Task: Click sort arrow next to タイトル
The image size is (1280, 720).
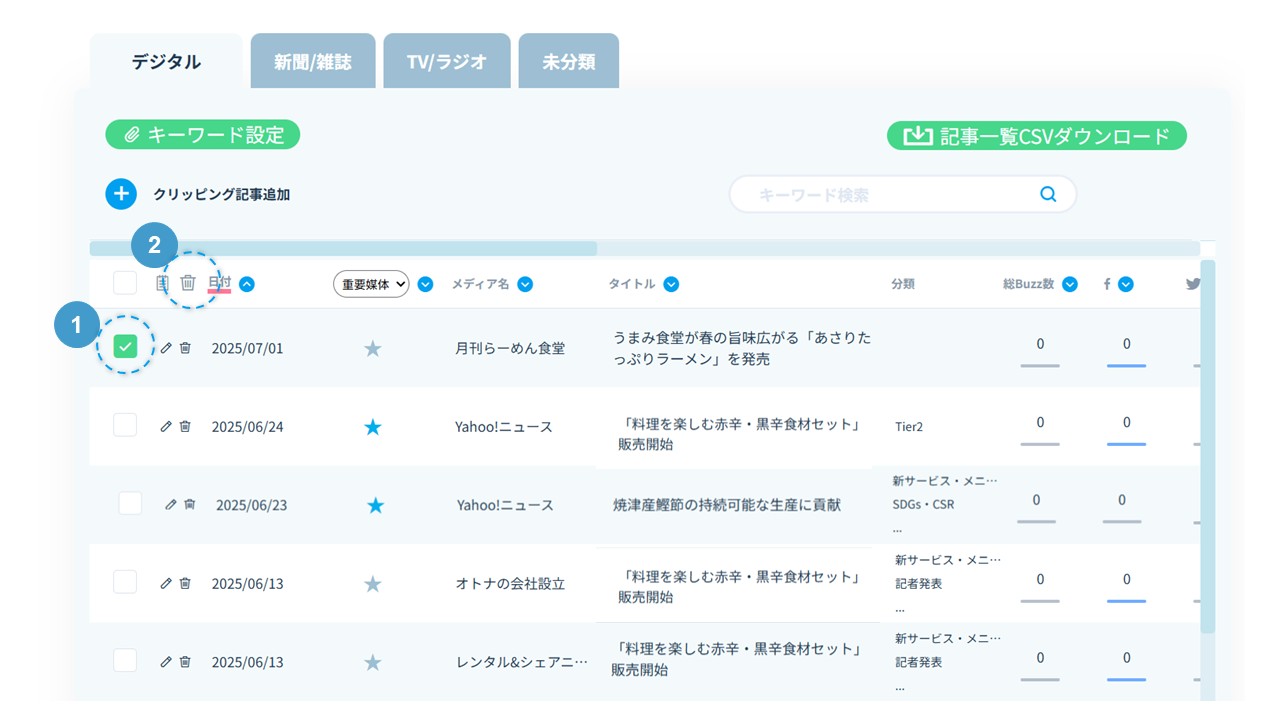Action: point(671,284)
